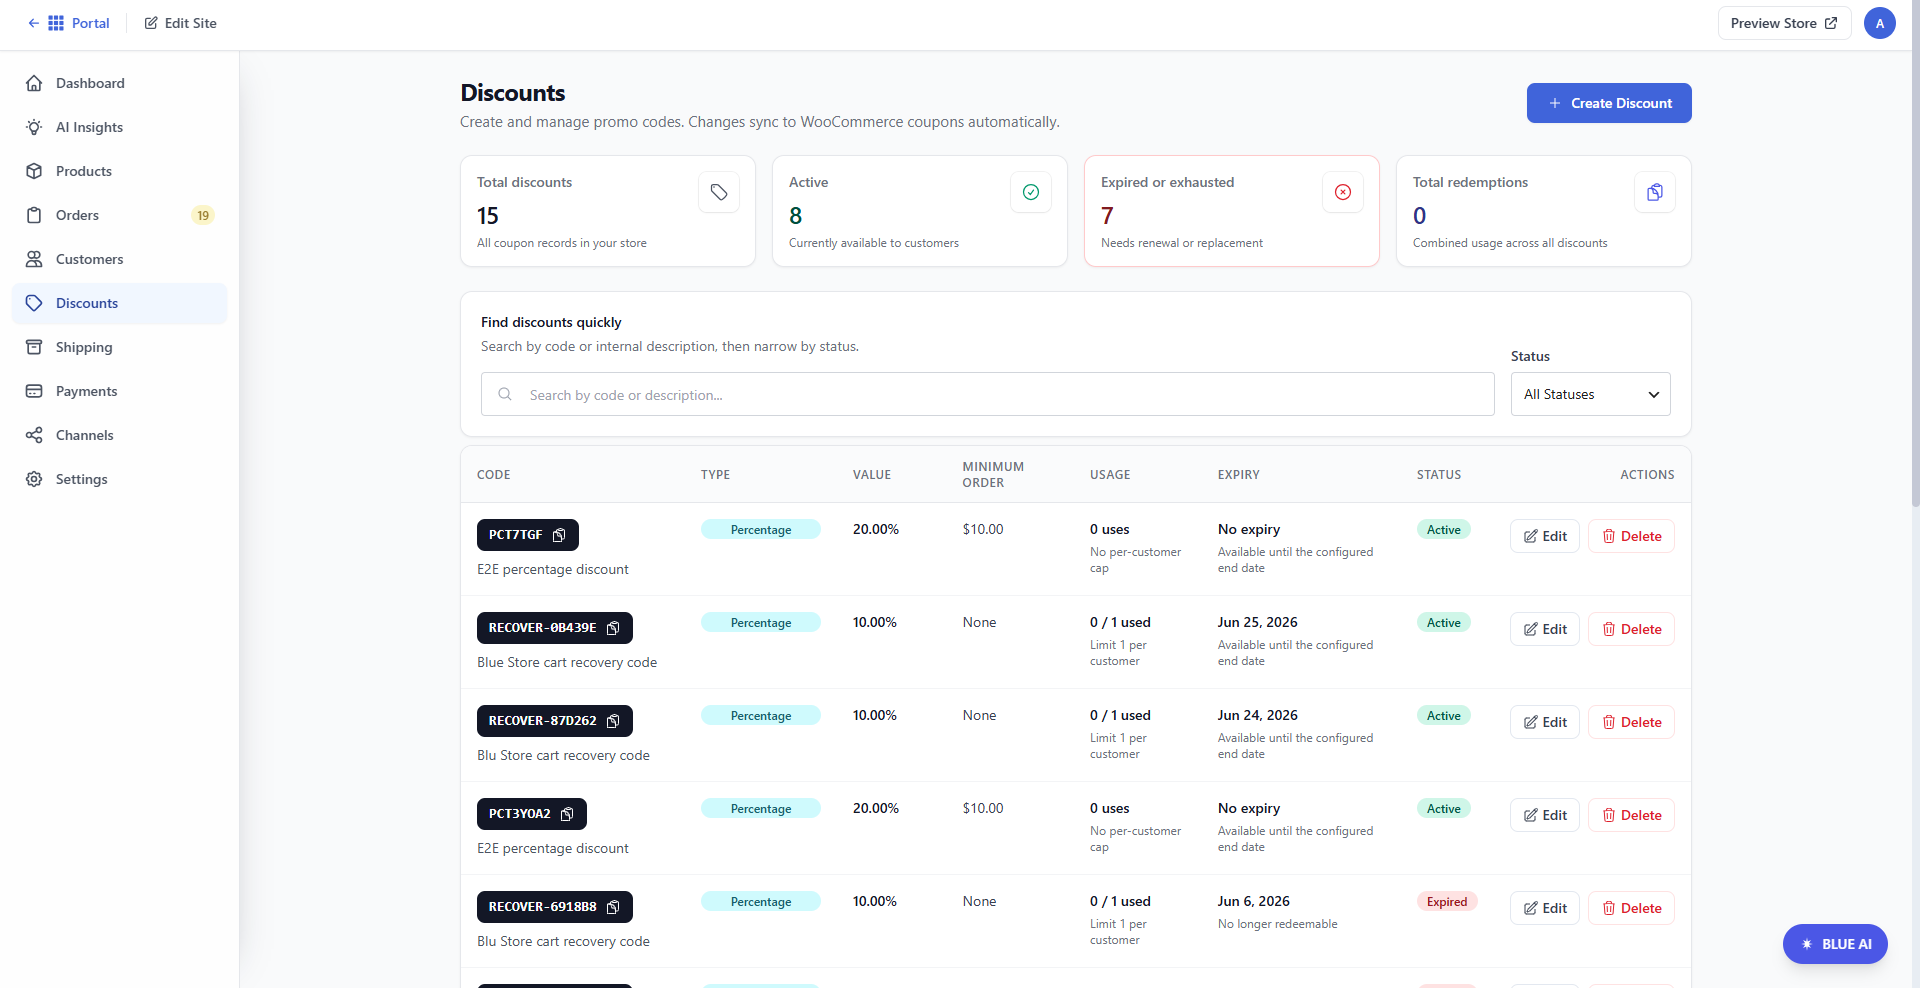Go to AI Insights section

pyautogui.click(x=120, y=127)
